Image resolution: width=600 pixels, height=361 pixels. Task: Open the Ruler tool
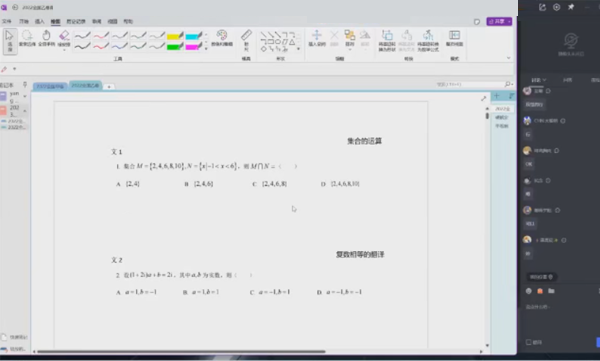(x=246, y=40)
